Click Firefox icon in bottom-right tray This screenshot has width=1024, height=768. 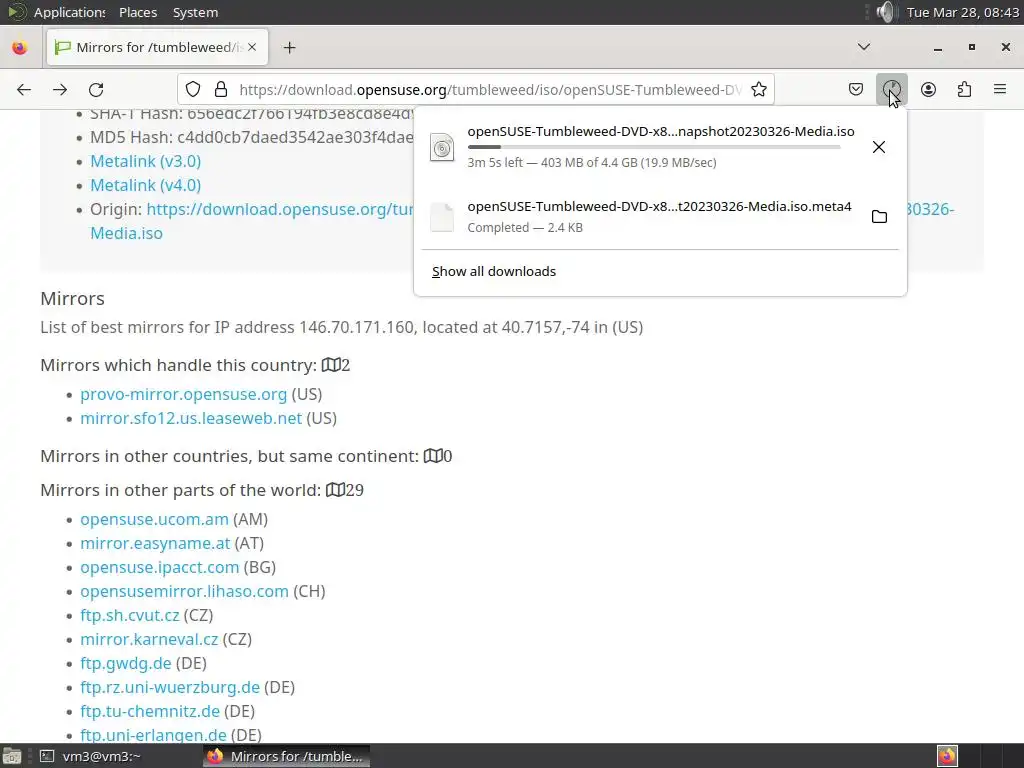(x=947, y=756)
